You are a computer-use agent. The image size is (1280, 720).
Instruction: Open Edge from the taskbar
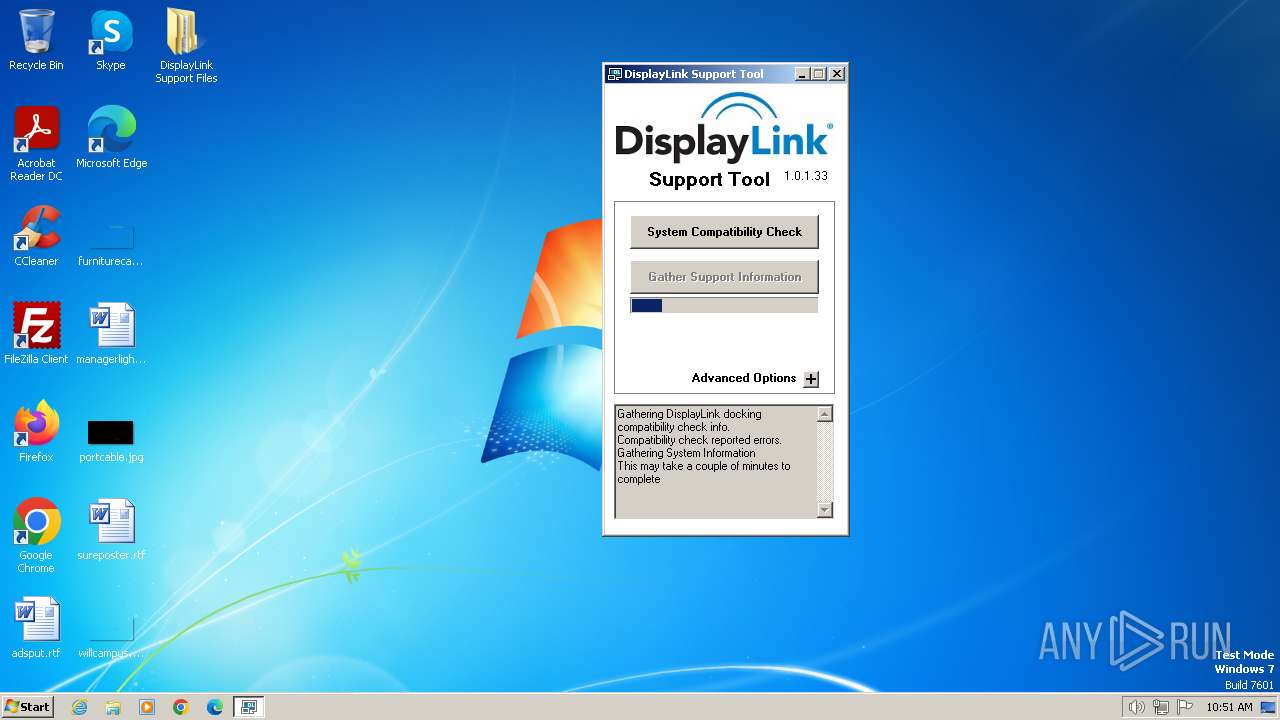click(215, 707)
